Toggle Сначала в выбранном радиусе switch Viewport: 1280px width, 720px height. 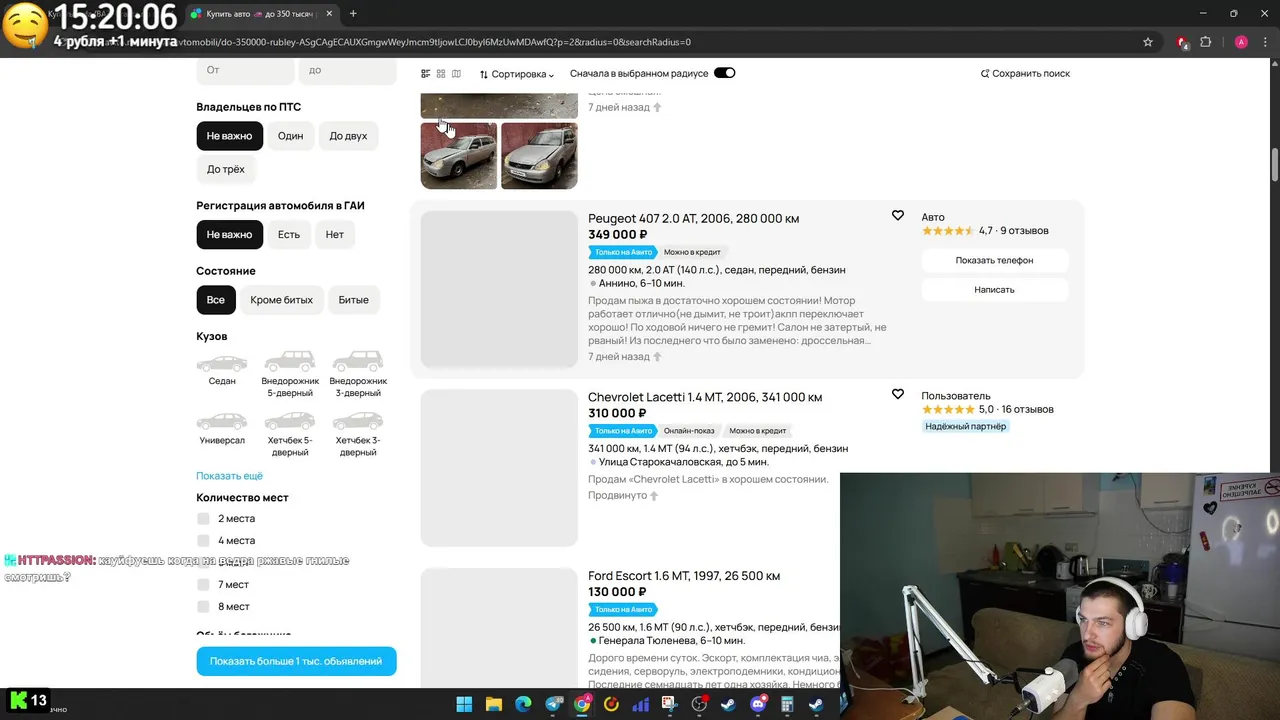point(724,73)
